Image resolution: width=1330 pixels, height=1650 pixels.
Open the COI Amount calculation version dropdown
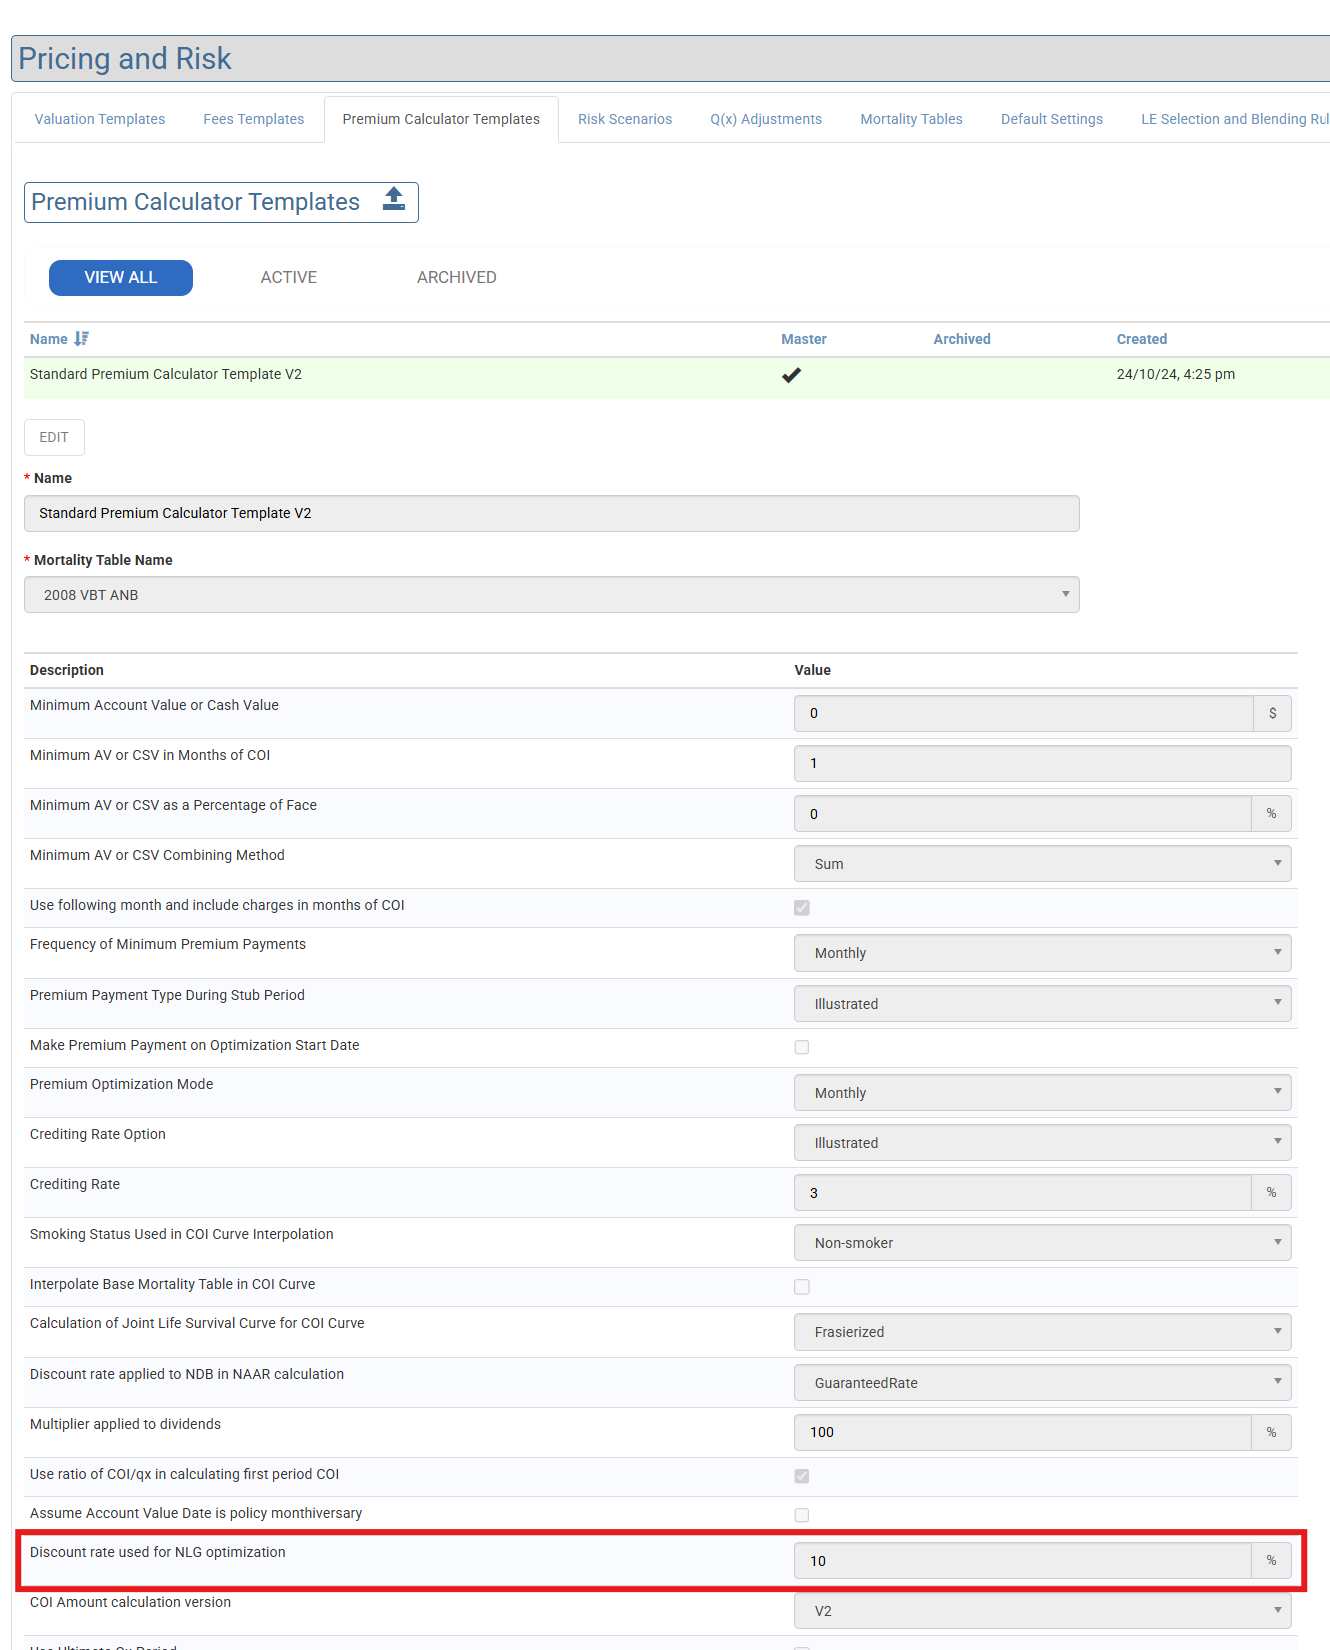point(1042,1611)
